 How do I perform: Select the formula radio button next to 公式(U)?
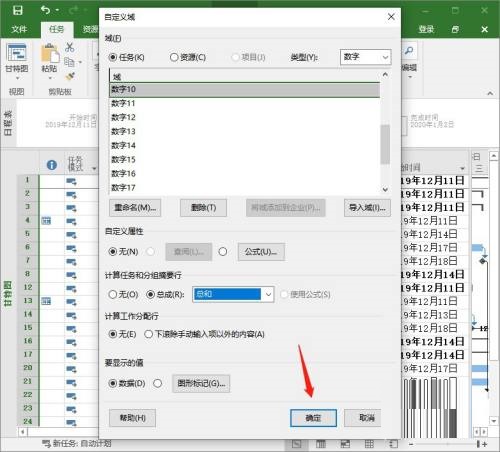click(223, 251)
